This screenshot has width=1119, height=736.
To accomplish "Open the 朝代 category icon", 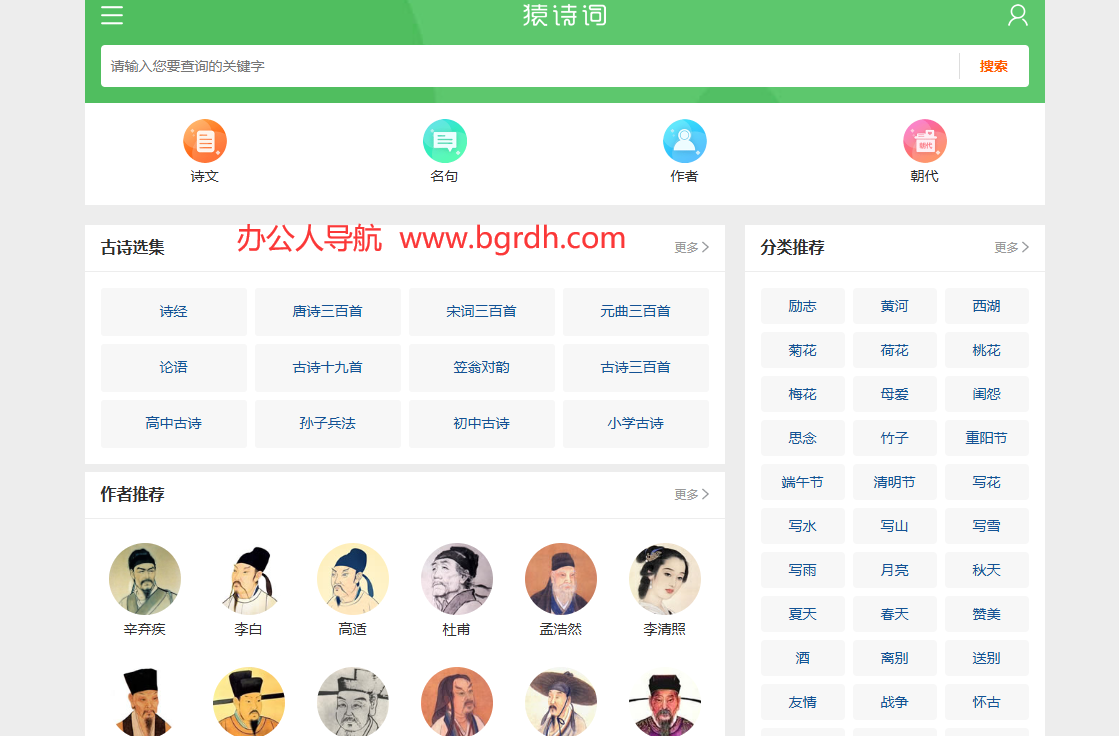I will click(925, 141).
